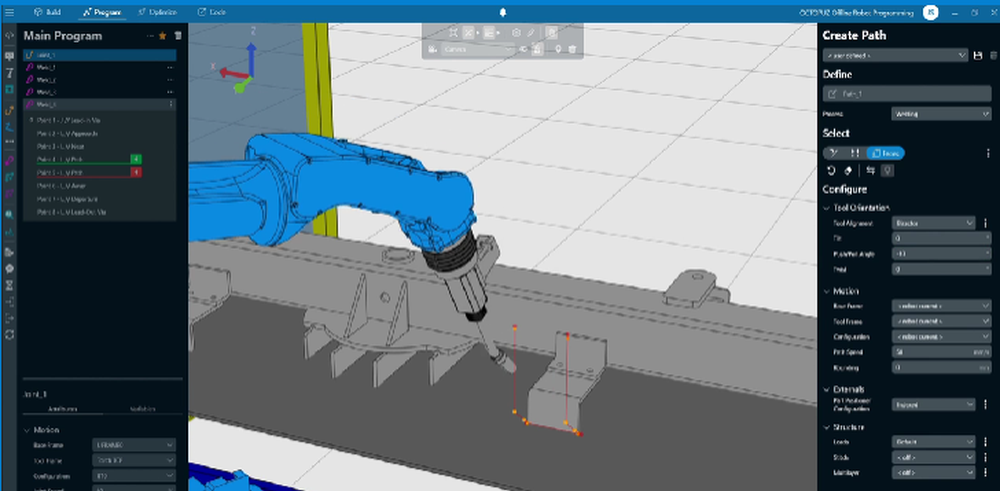Collapse the Externals section
The width and height of the screenshot is (1000, 491).
click(827, 389)
